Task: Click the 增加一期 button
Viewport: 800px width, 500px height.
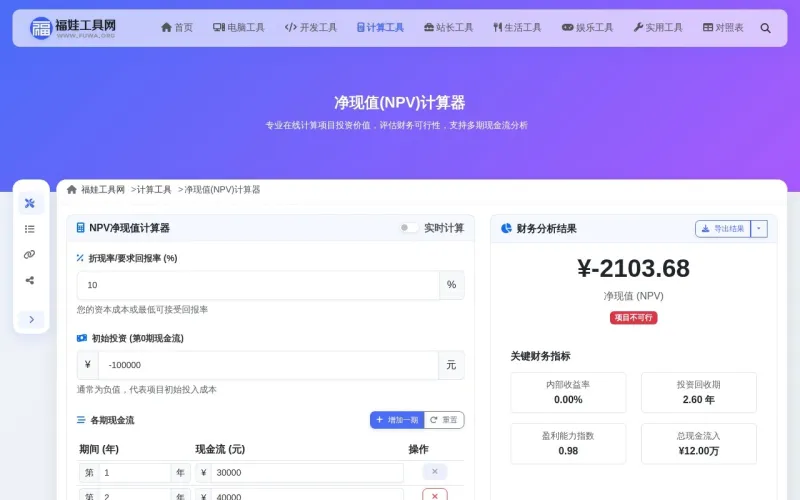Action: click(397, 420)
